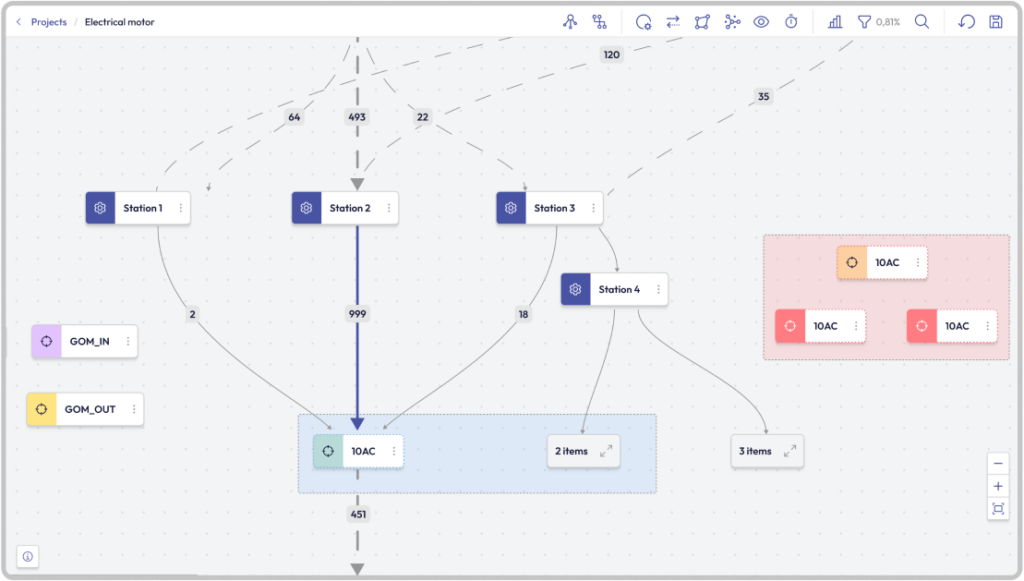This screenshot has width=1024, height=581.
Task: Click the stopwatch timer icon
Action: click(x=791, y=22)
